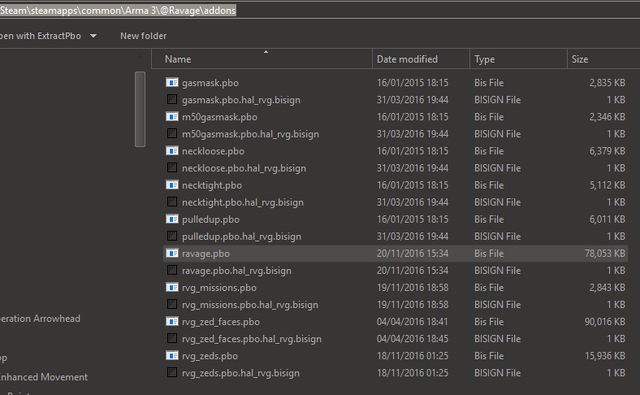
Task: Click the pulledup.pbo.hal_rvg.bisign file icon
Action: (x=172, y=236)
